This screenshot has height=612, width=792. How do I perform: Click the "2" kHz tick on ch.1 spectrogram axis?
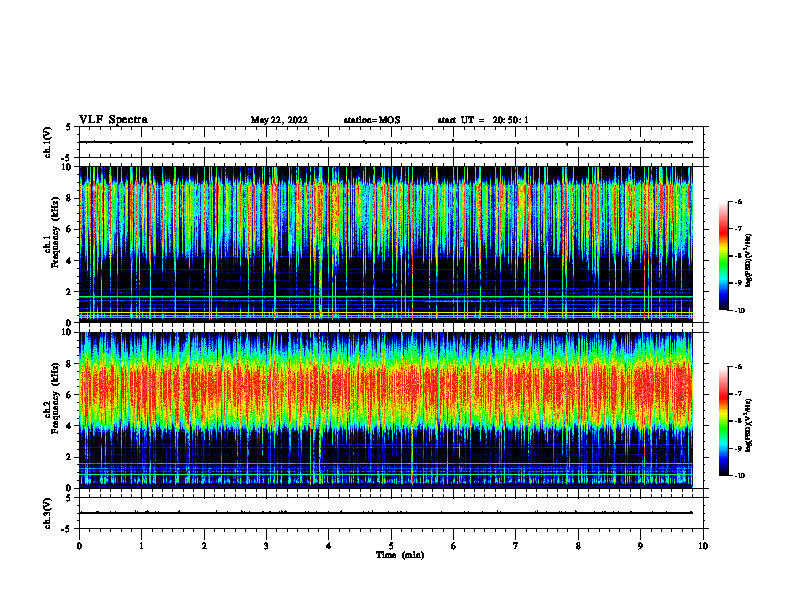point(69,292)
